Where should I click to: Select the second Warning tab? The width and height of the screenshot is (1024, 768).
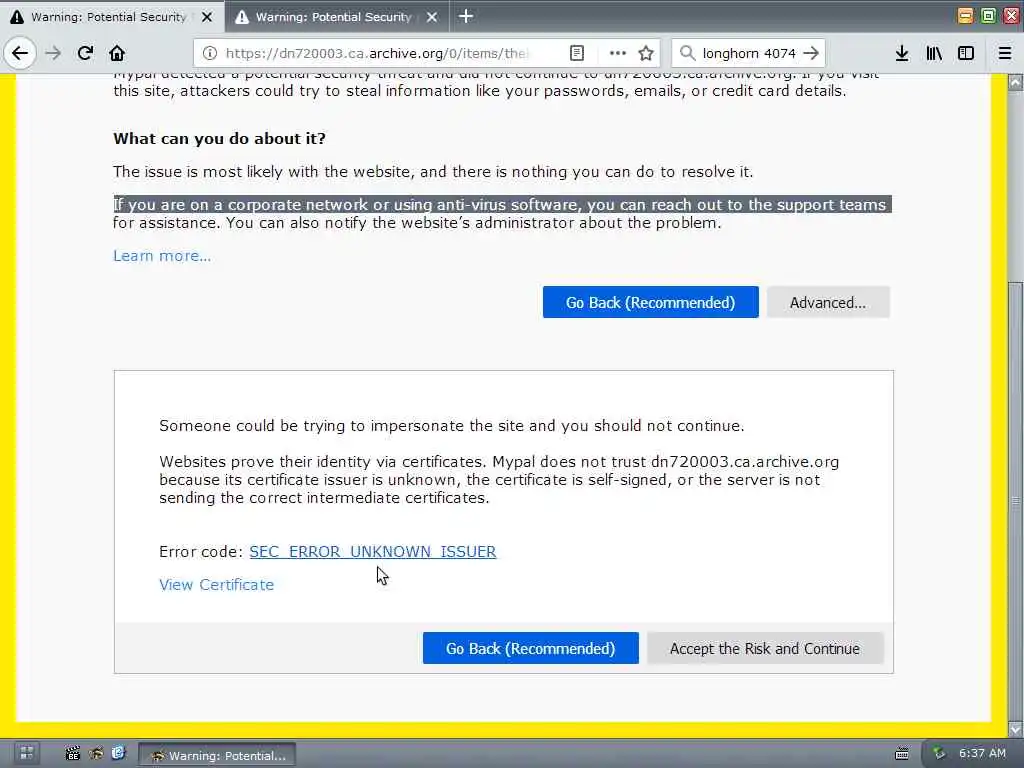337,16
